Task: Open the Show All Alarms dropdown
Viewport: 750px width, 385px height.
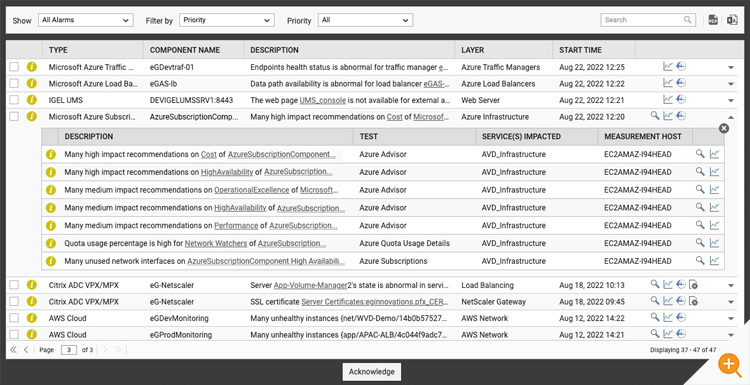Action: 86,20
